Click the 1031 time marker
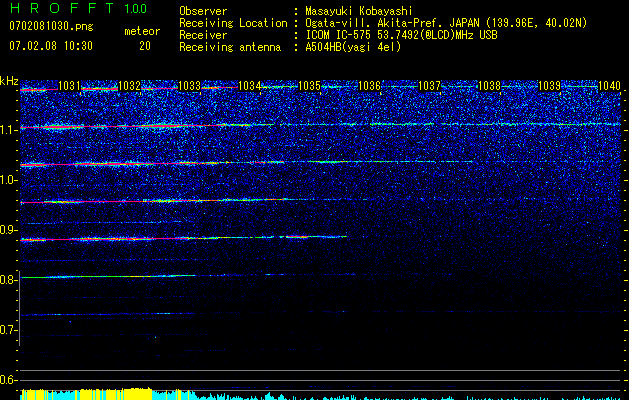The height and width of the screenshot is (400, 629). pos(69,86)
